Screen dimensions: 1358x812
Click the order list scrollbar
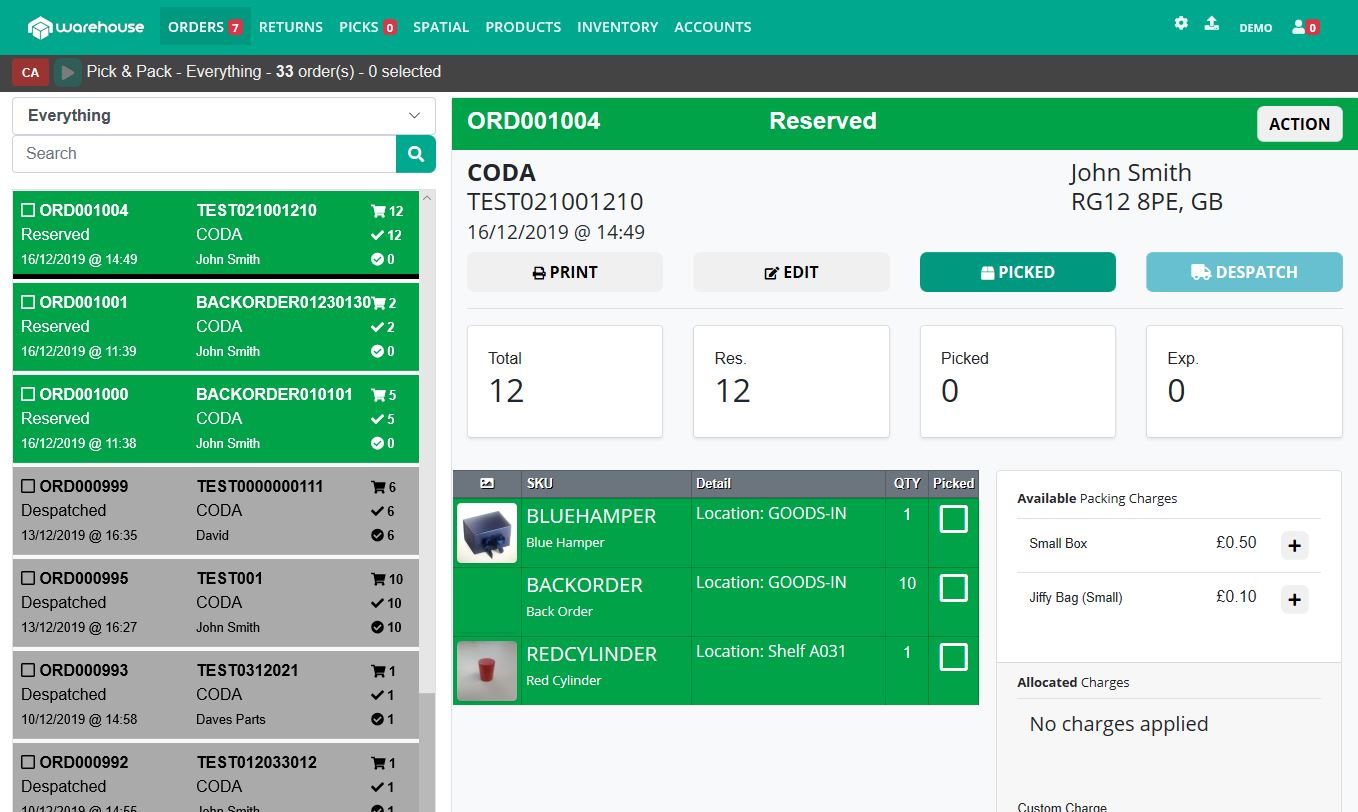click(428, 450)
